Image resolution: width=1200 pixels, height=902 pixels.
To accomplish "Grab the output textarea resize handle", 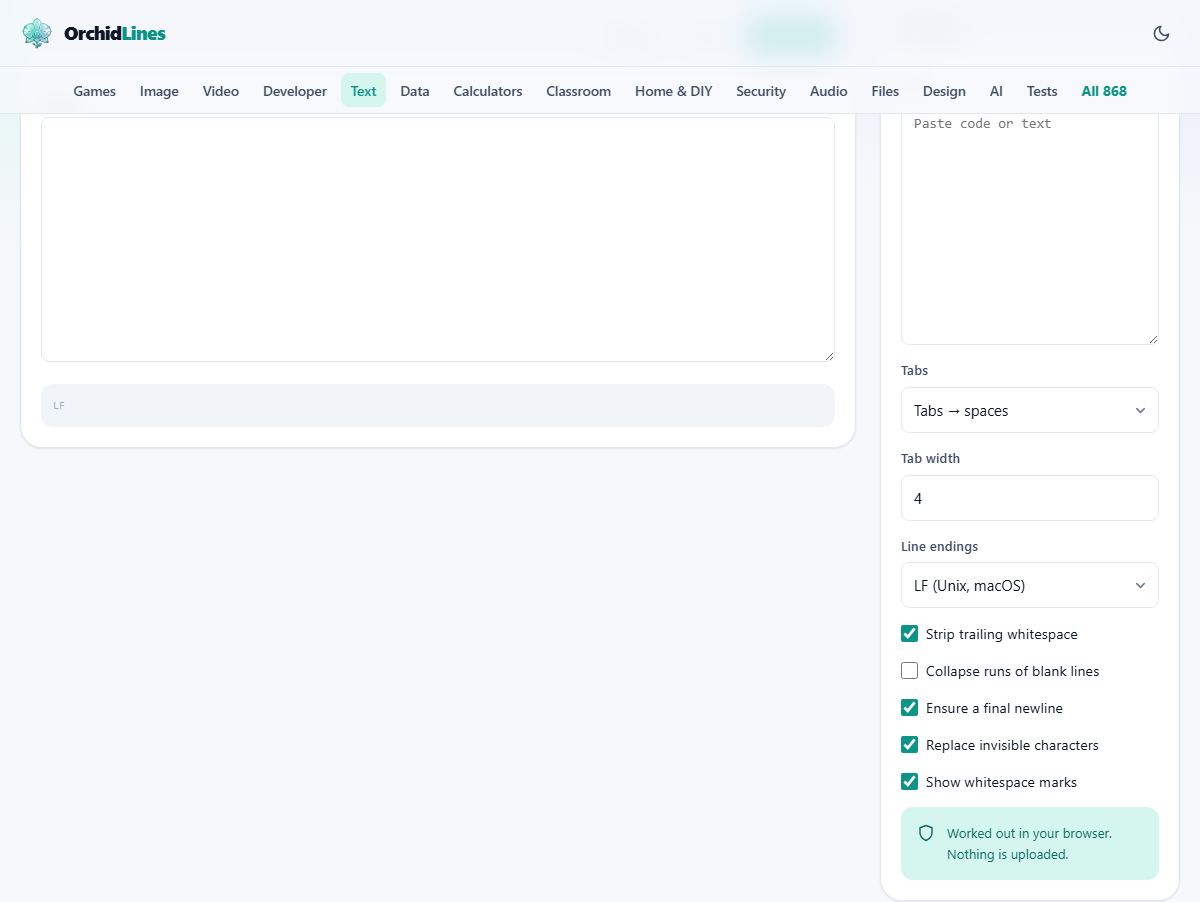I will [828, 355].
